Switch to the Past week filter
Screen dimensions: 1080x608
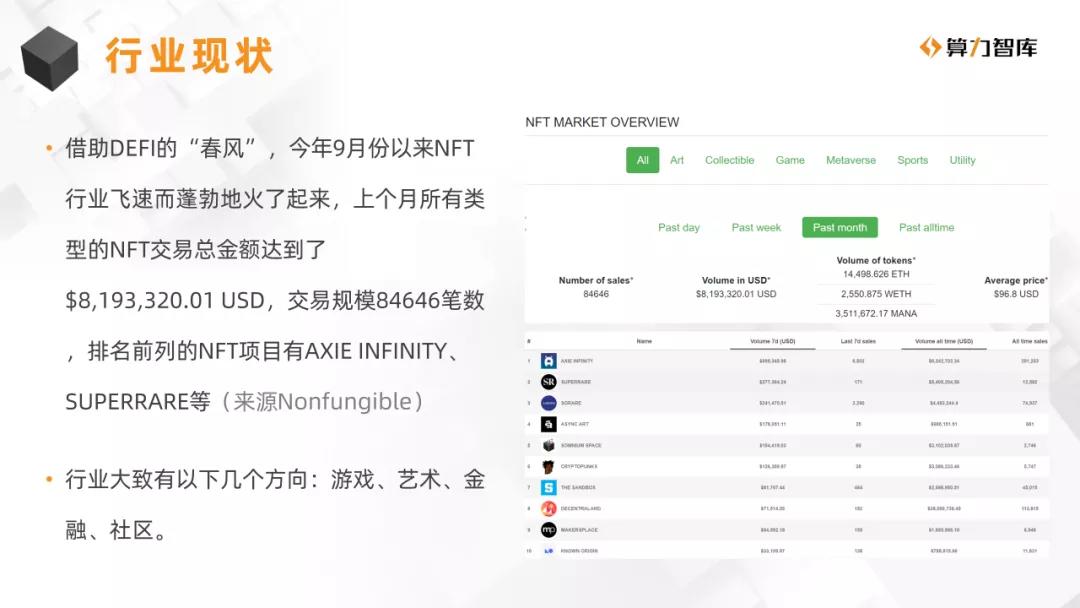coord(756,226)
